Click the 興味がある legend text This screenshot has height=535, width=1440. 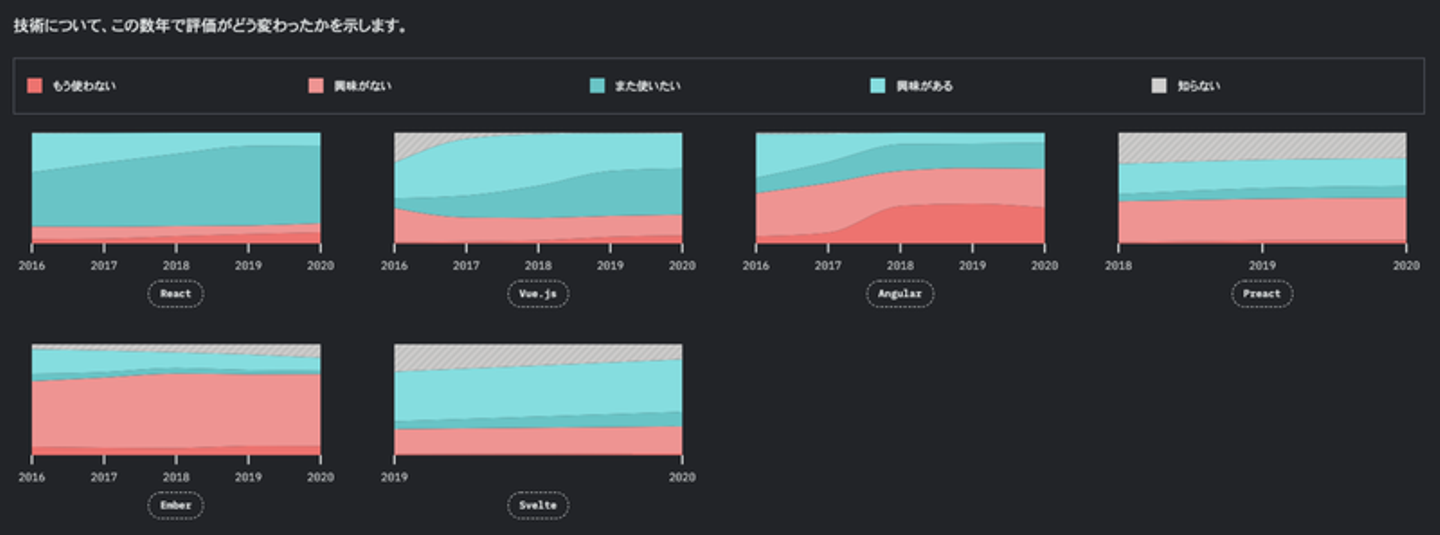[x=925, y=86]
